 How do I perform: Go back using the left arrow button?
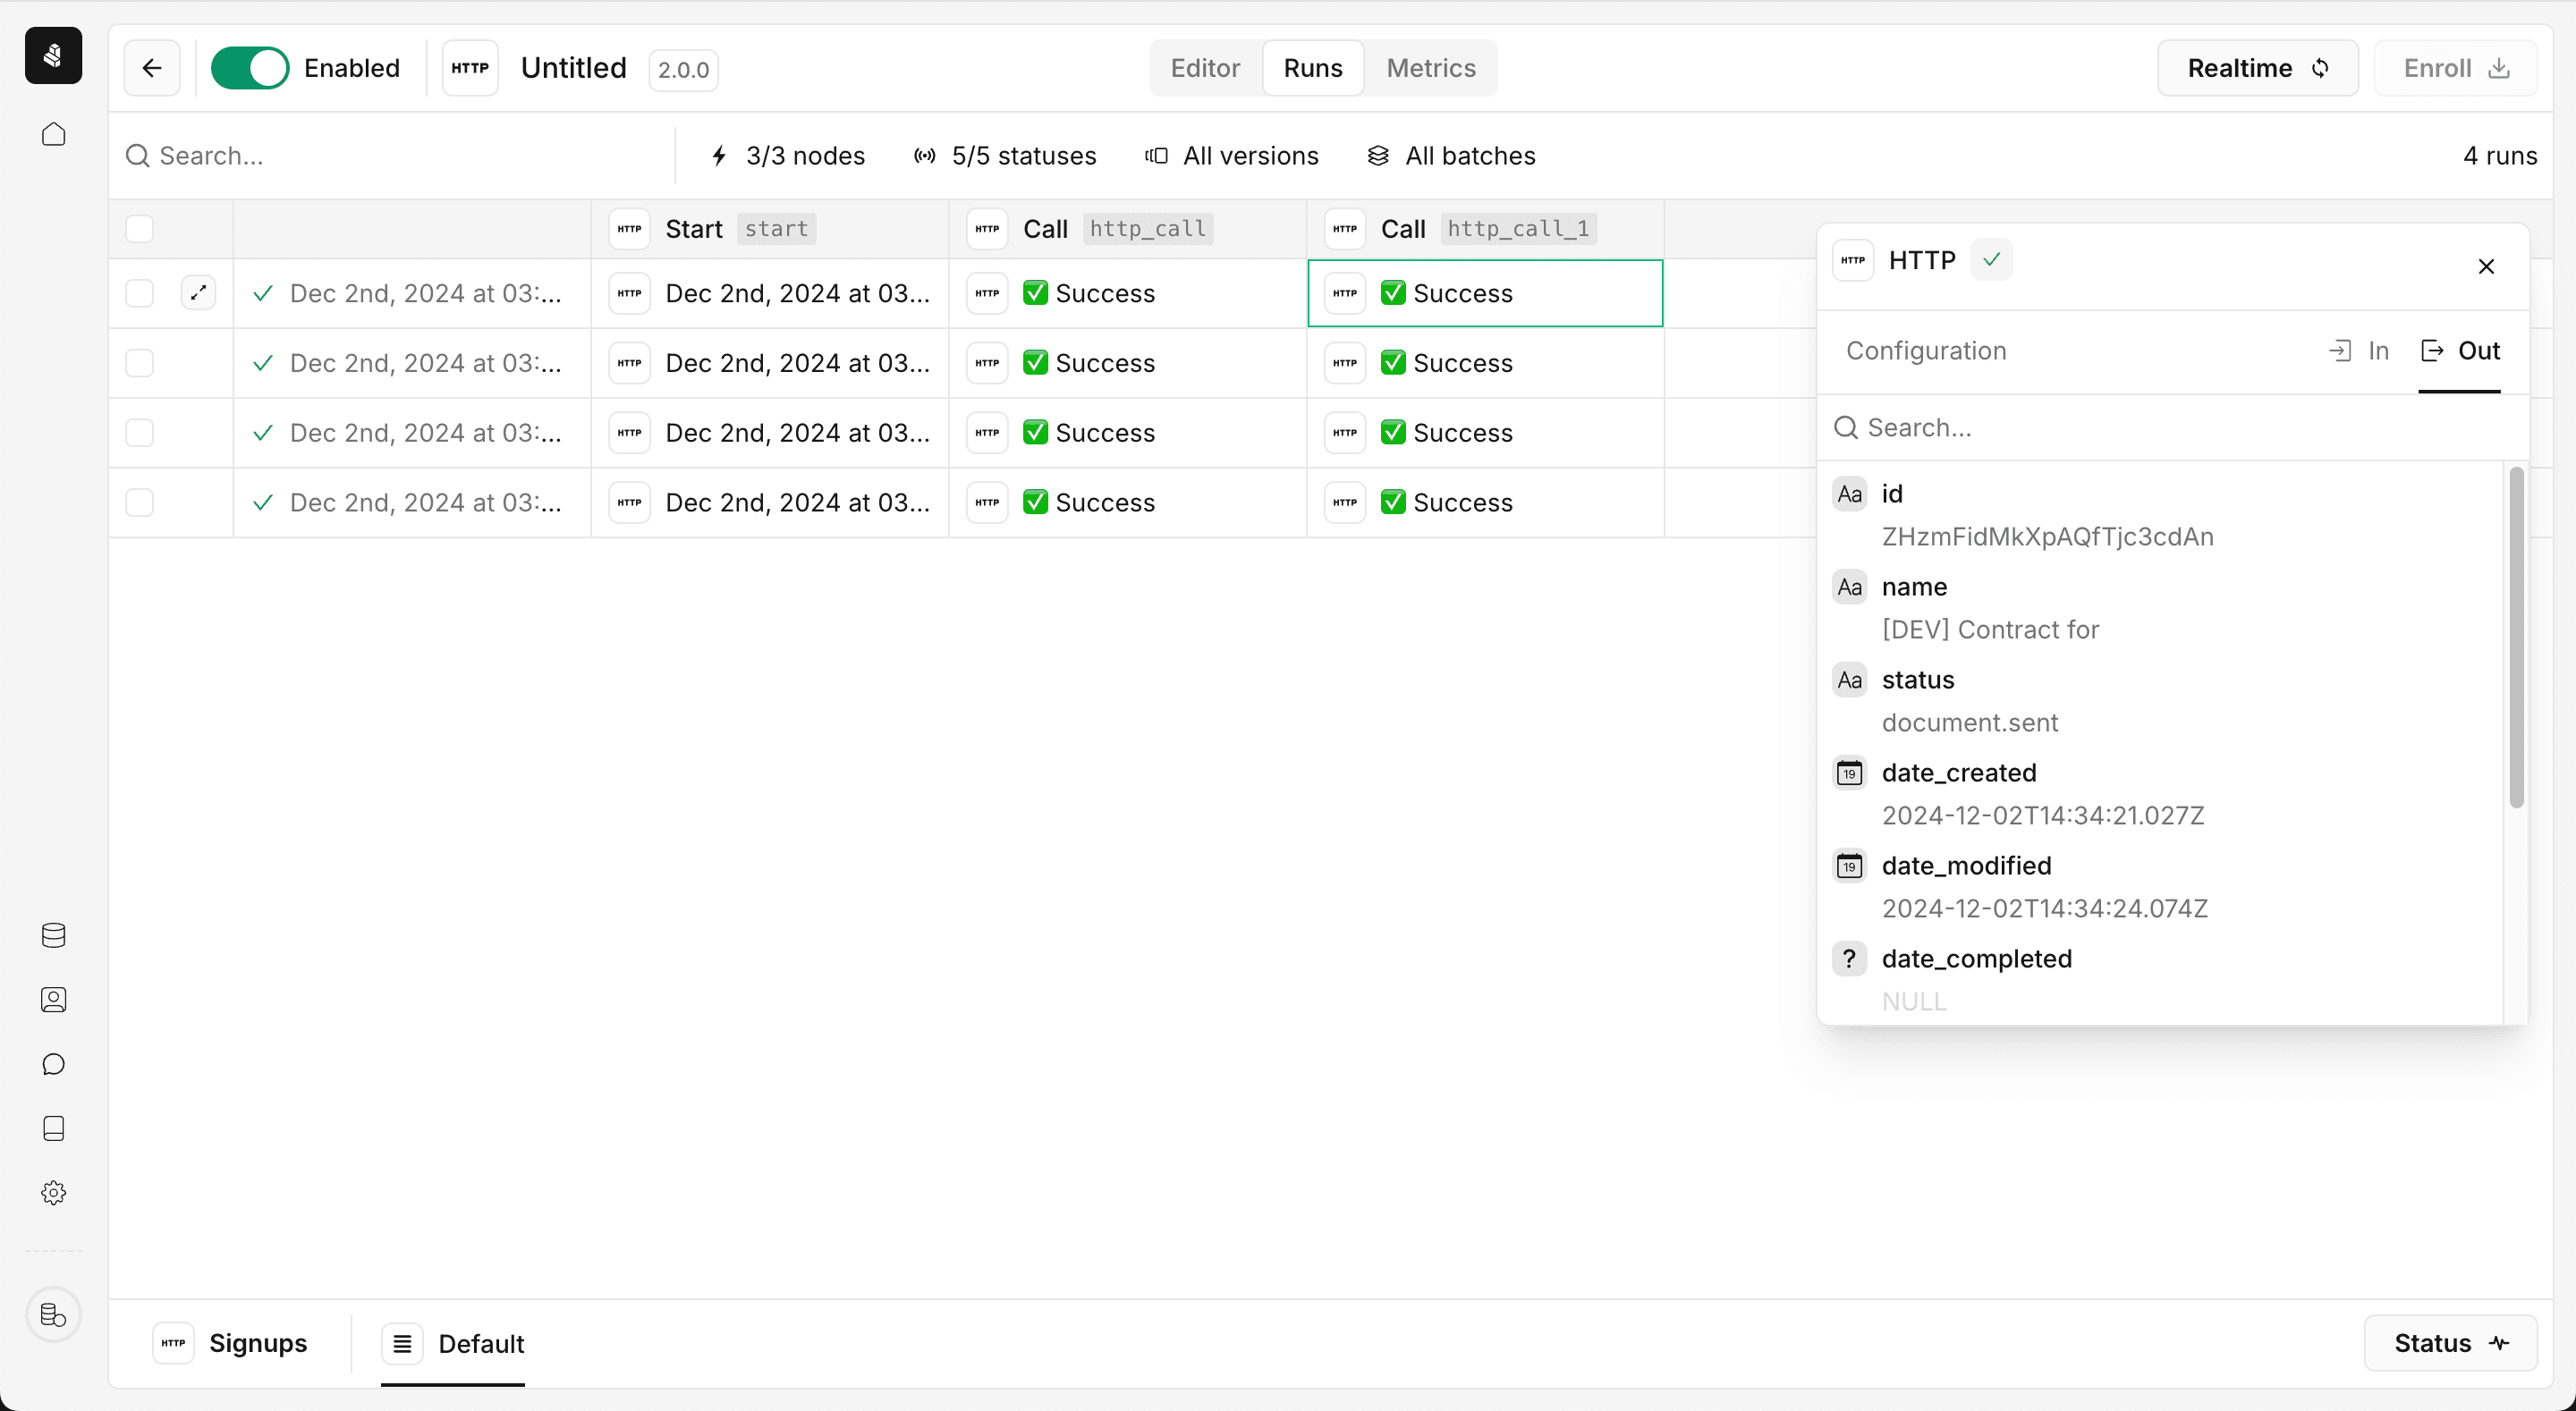point(152,68)
